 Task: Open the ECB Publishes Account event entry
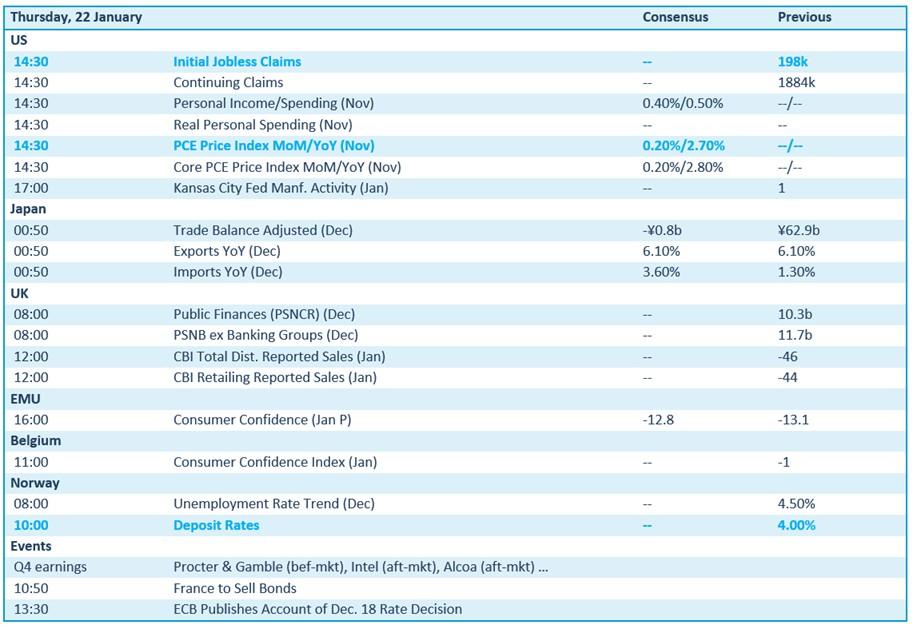click(x=317, y=609)
